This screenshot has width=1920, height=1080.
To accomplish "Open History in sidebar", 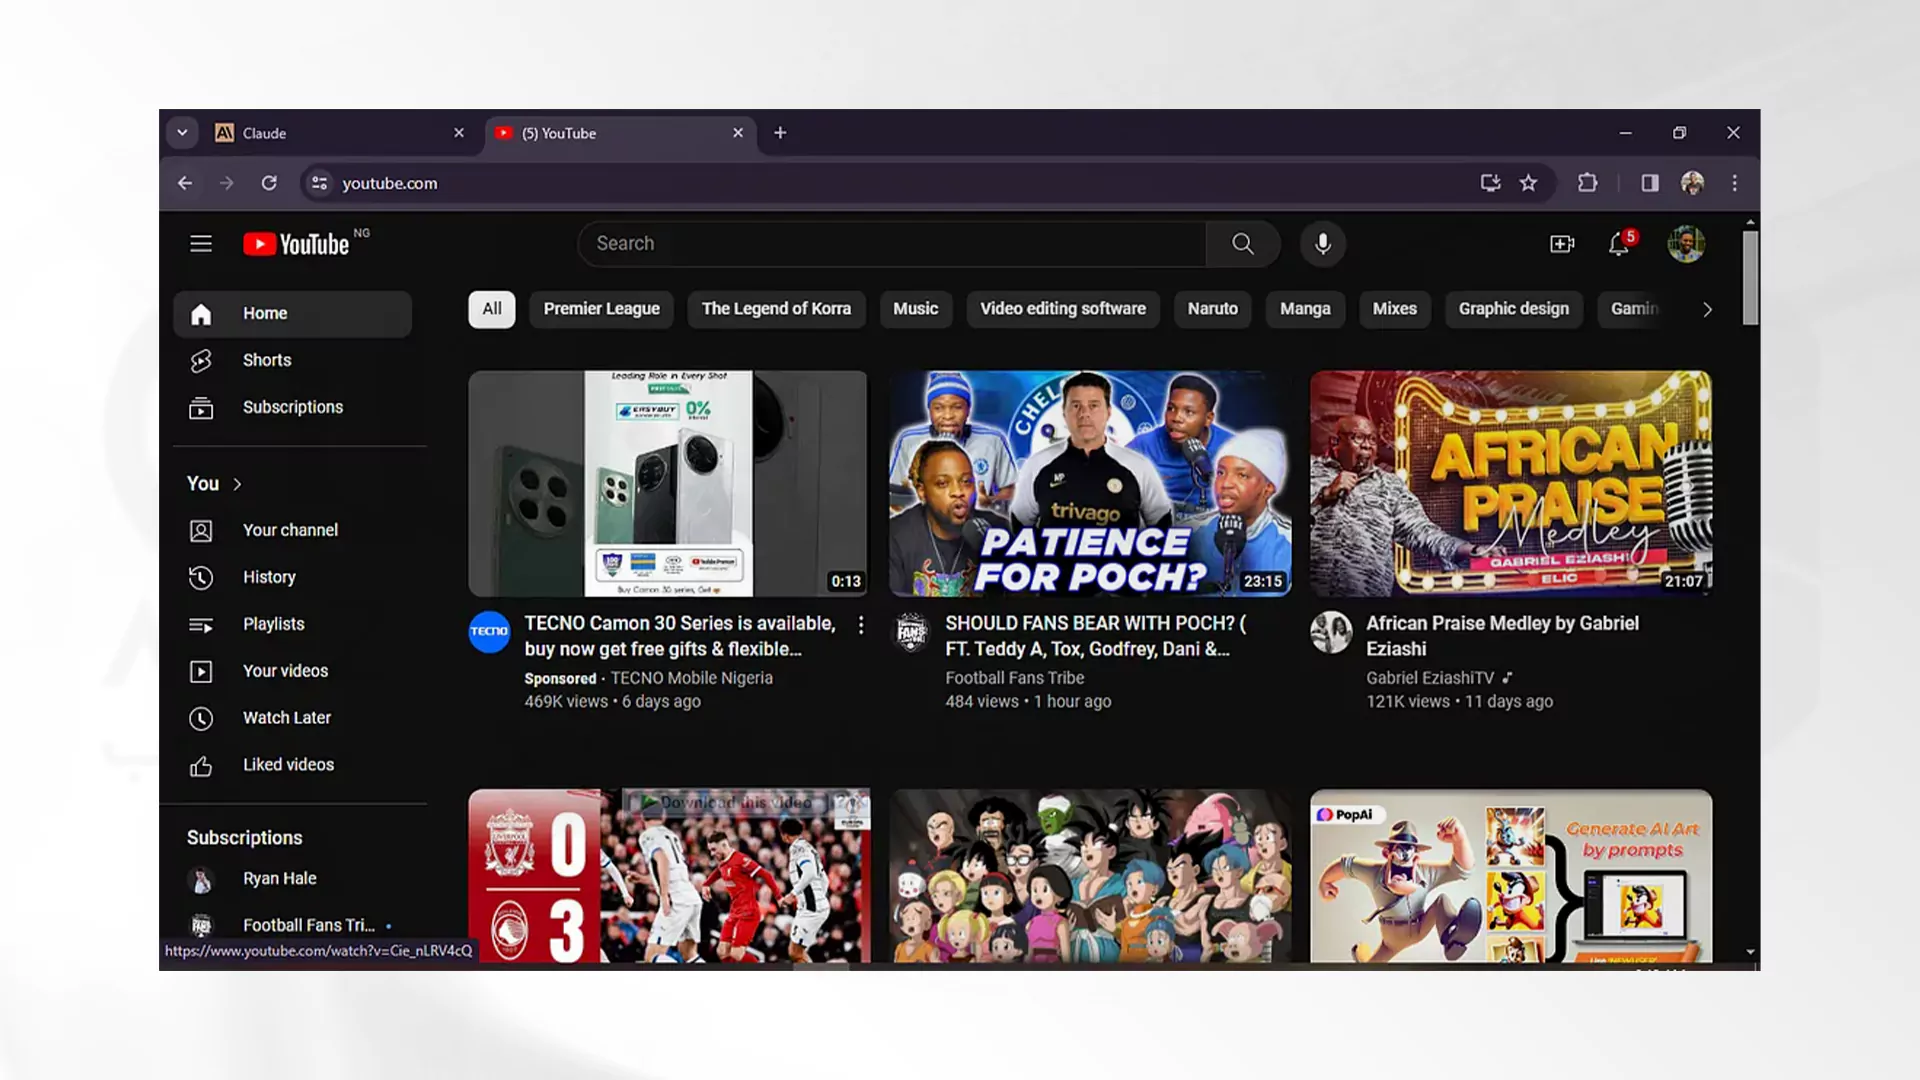I will point(292,577).
